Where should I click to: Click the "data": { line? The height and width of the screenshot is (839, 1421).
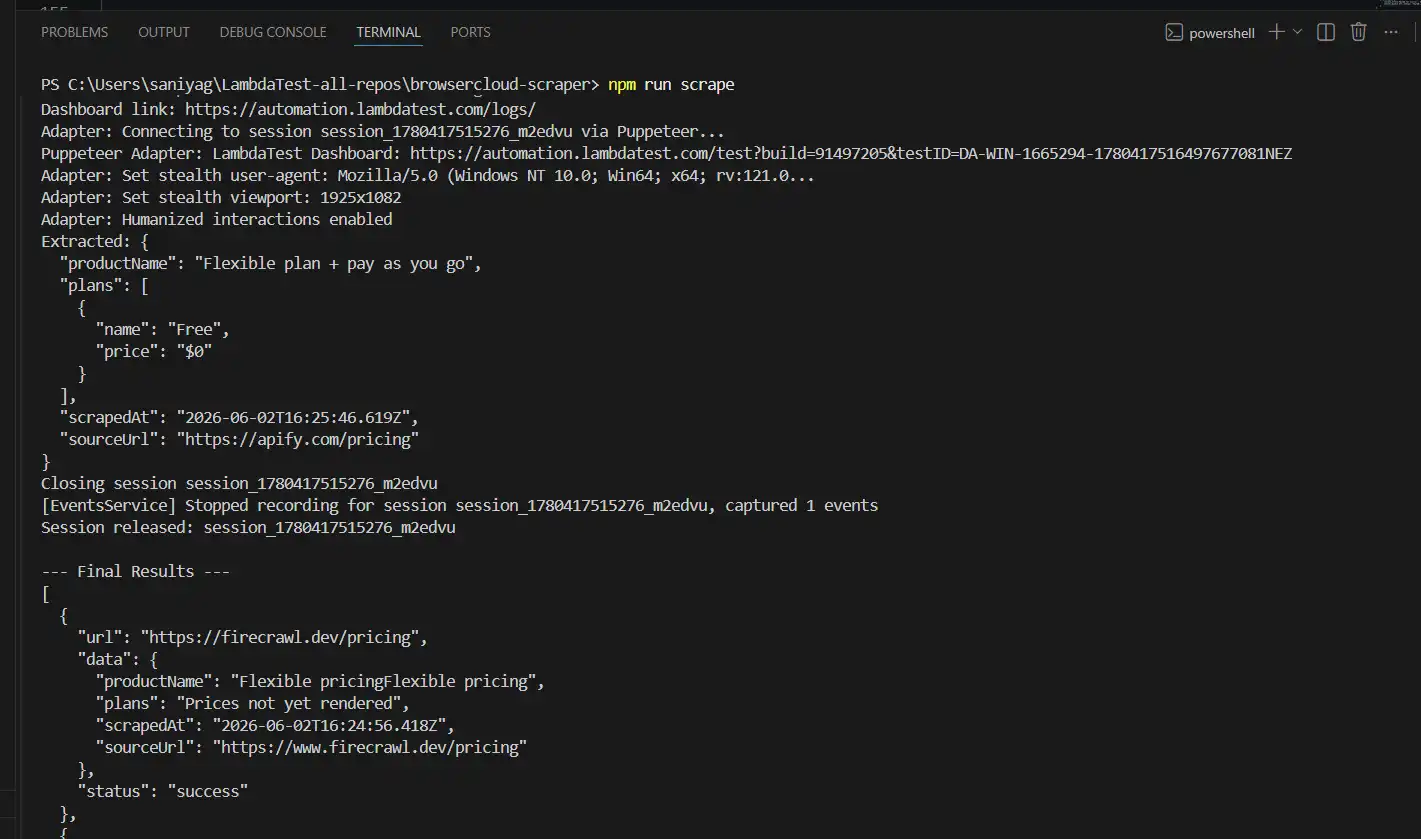click(x=117, y=660)
